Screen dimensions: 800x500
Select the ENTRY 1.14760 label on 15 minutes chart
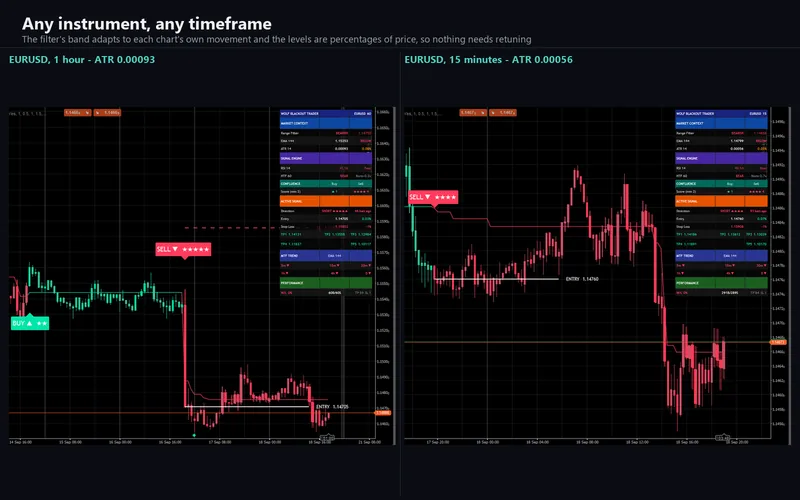coord(582,279)
